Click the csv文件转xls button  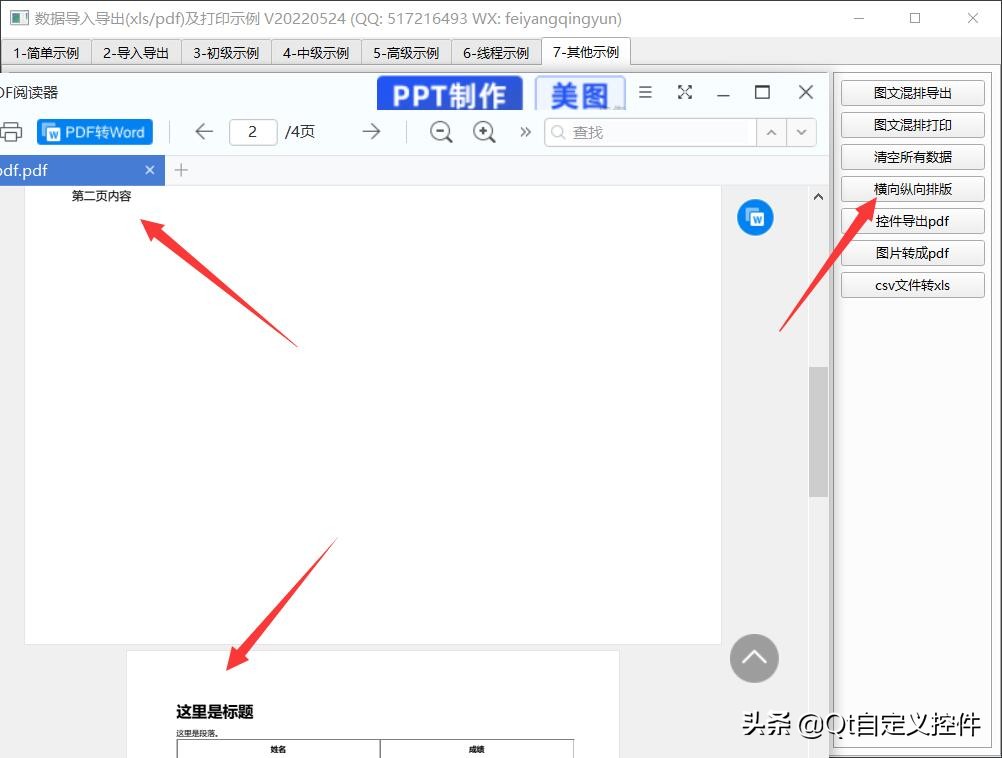[x=912, y=285]
